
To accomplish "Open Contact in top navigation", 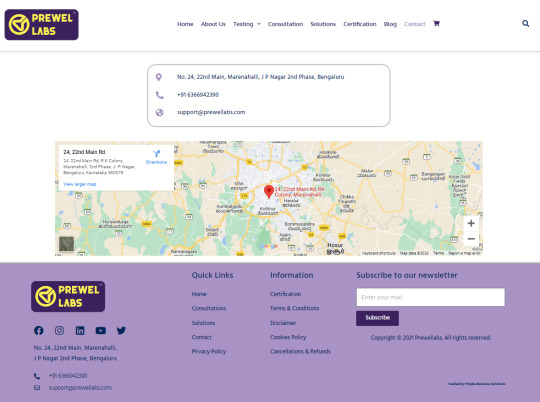I will (x=415, y=24).
